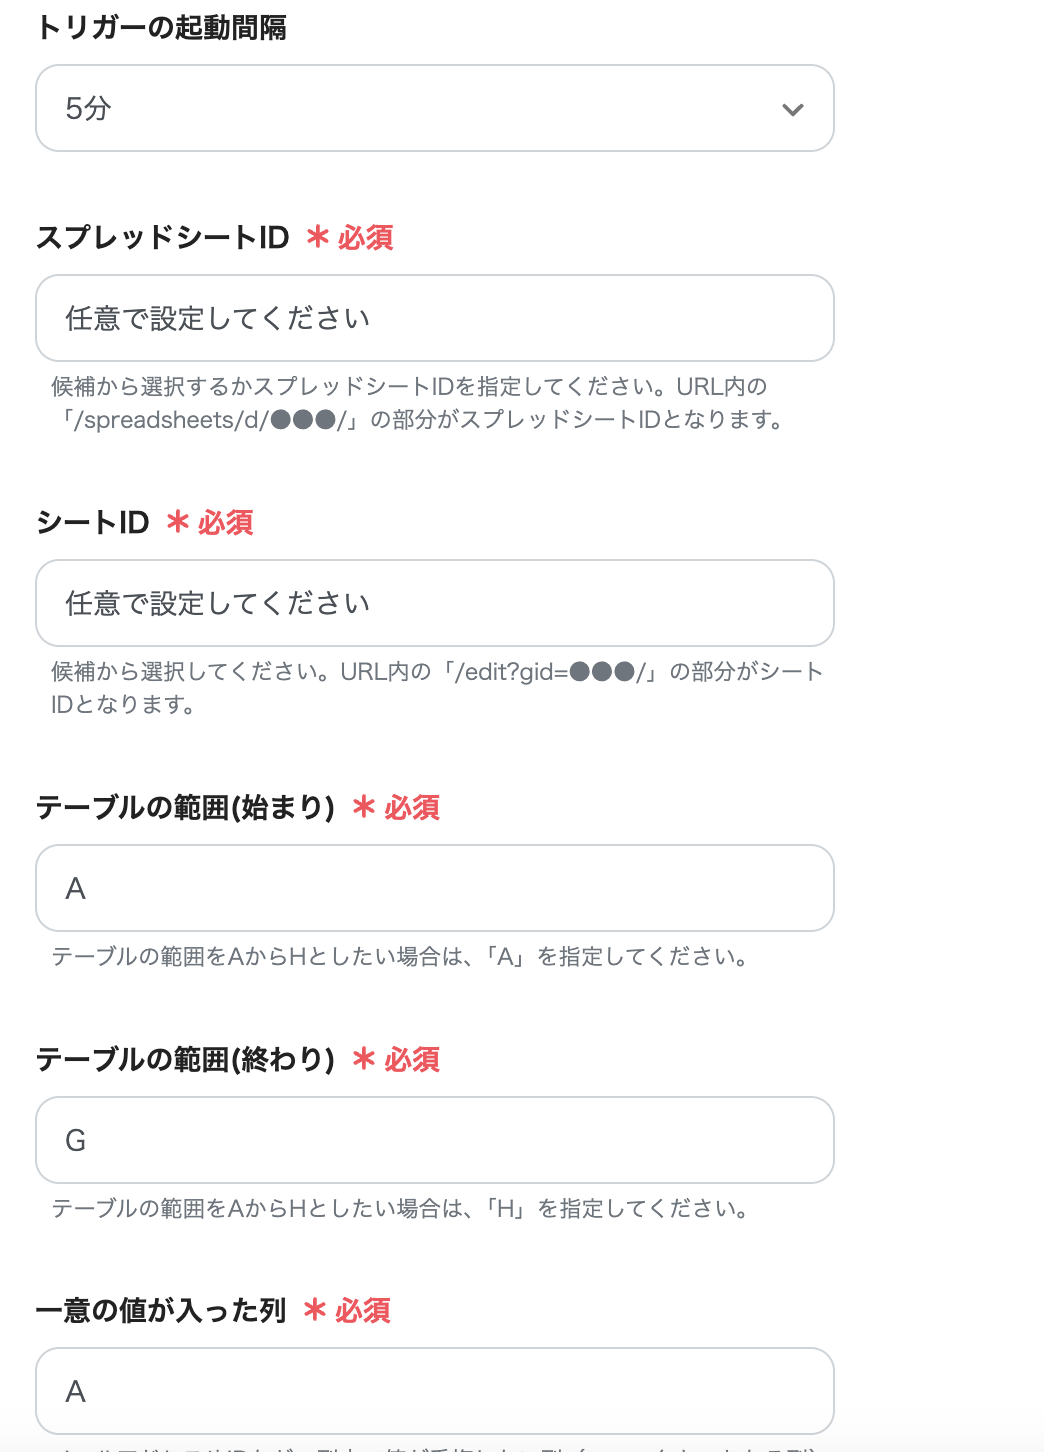Click the red asterisk beside 一意の値が入った列
1044x1452 pixels.
point(314,1309)
